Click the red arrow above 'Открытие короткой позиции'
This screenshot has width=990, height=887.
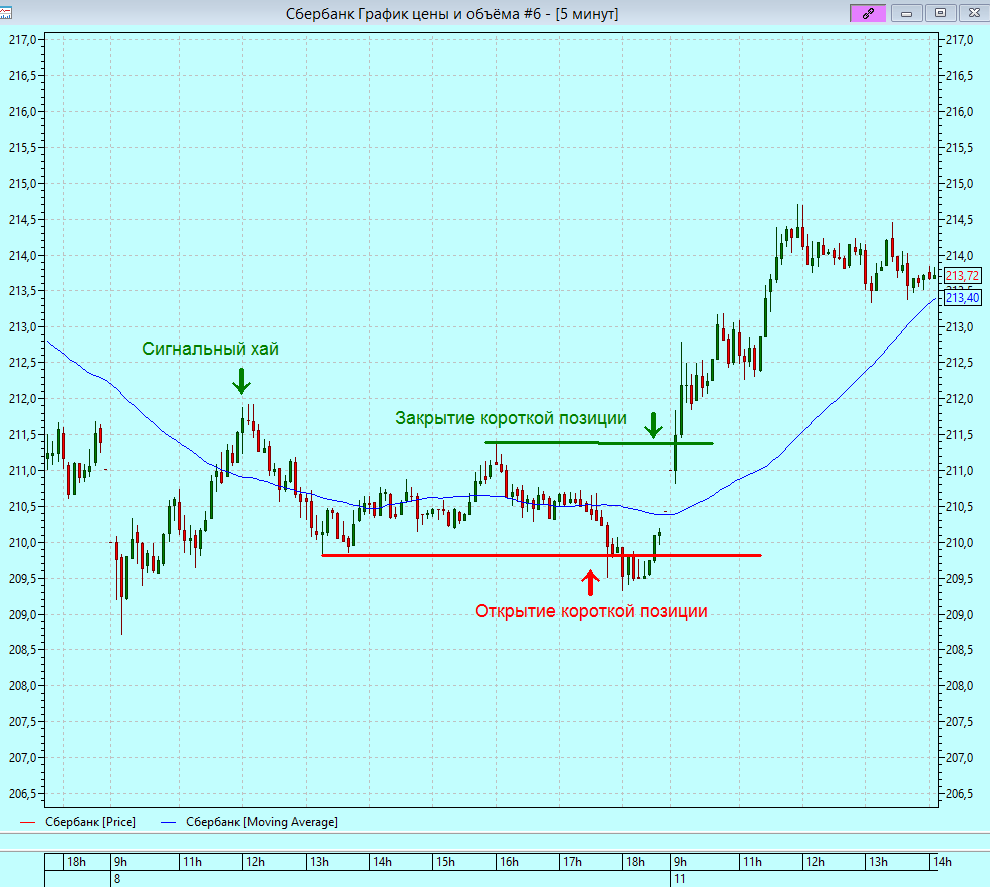[590, 583]
